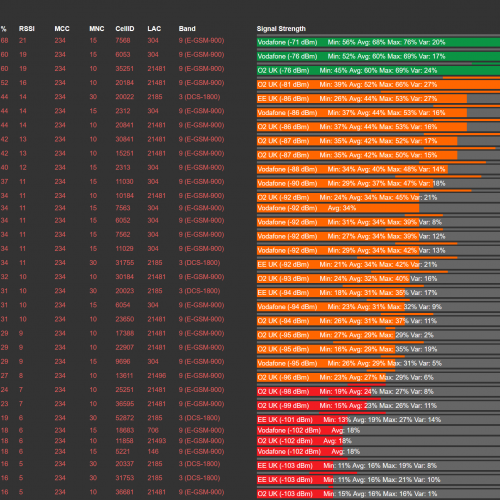This screenshot has width=500, height=500.
Task: Select CellID 11030 cell
Action: 124,182
